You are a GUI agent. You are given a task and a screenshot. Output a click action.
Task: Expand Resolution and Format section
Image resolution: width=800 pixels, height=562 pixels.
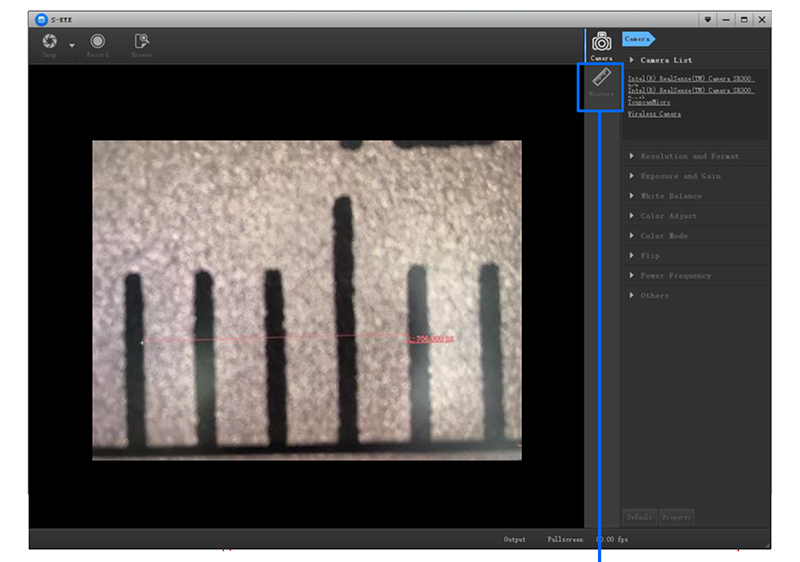[689, 156]
